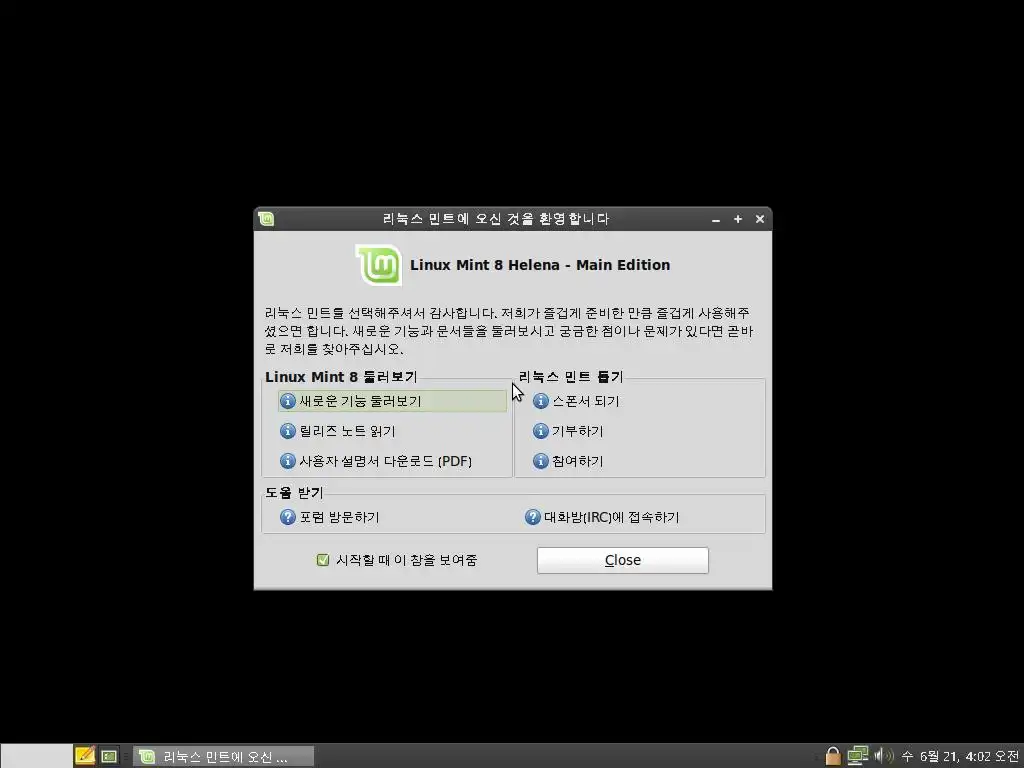Open the network connection tray icon
Screen dimensions: 1024x768
click(x=857, y=756)
